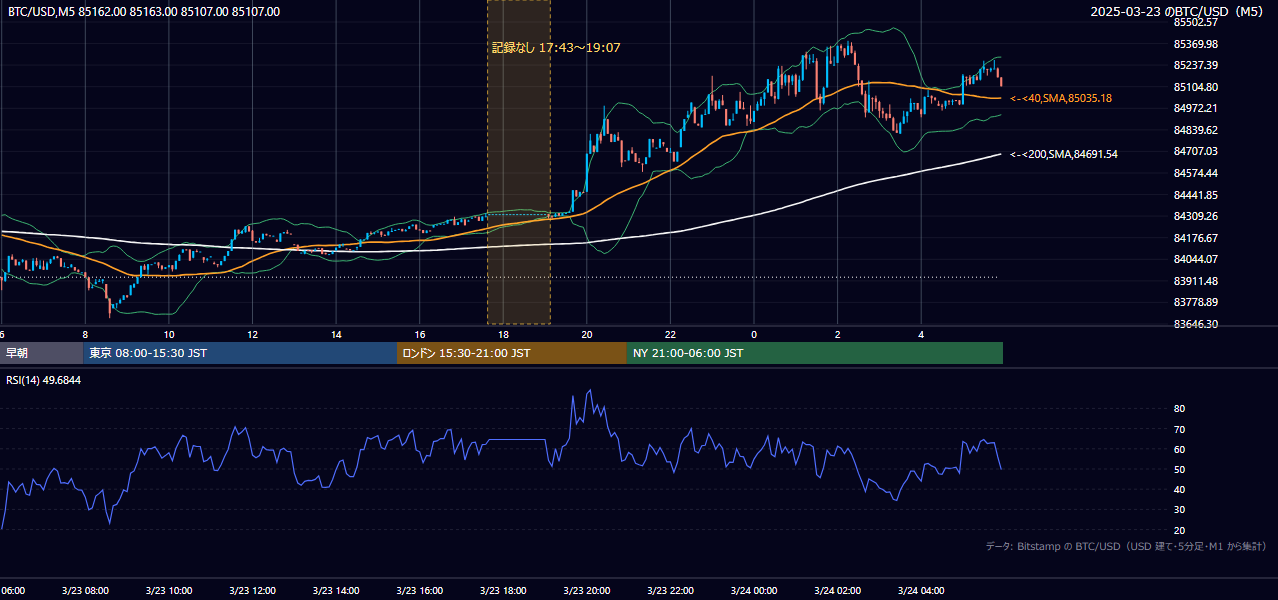
Task: Click the NY 21:00-06:00 JST session bar
Action: click(x=815, y=353)
